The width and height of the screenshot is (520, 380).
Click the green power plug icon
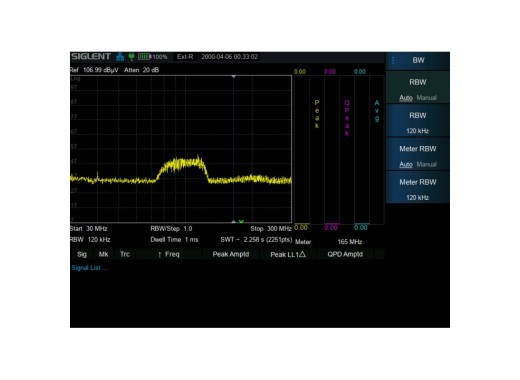pos(132,57)
